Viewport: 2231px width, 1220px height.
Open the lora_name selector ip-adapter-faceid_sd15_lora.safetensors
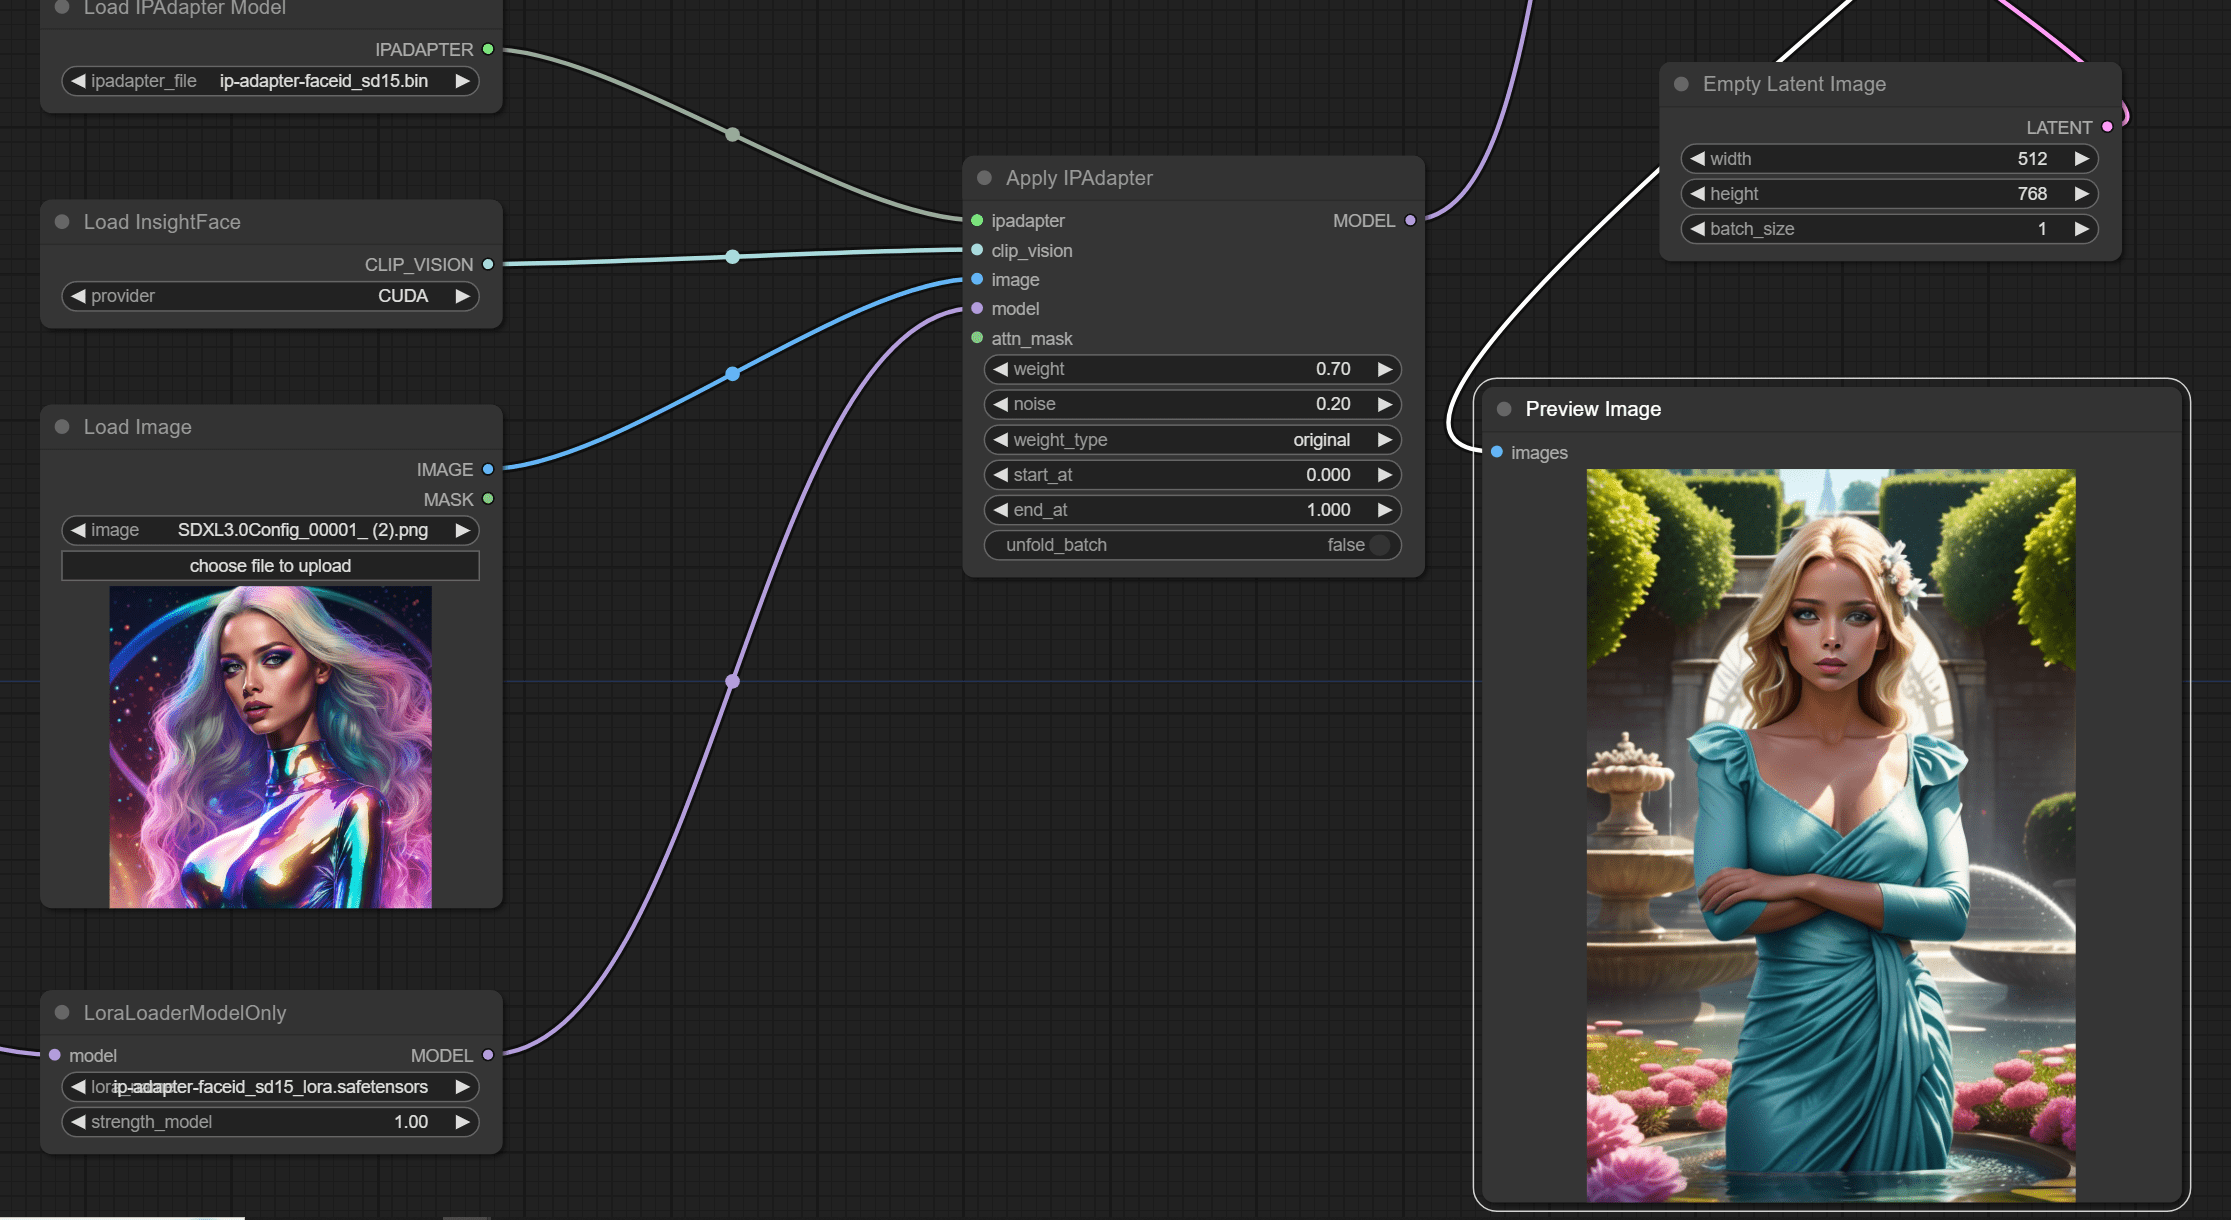[x=270, y=1087]
